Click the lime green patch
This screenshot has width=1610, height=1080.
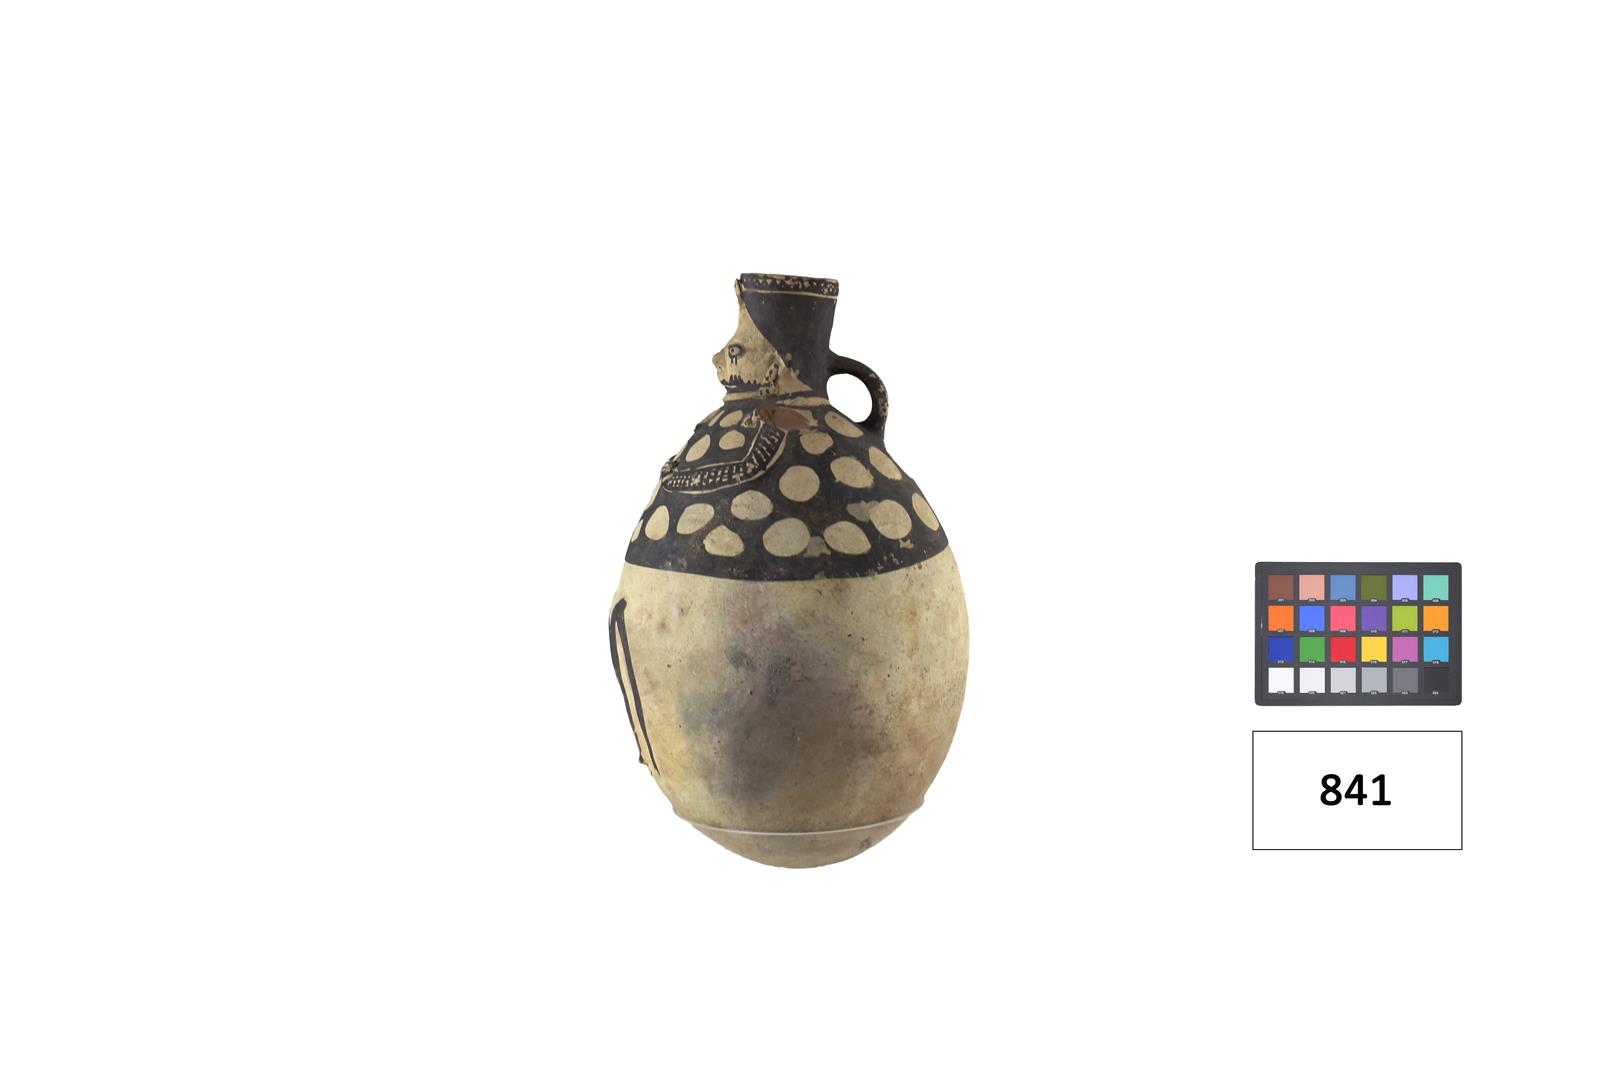[1405, 618]
